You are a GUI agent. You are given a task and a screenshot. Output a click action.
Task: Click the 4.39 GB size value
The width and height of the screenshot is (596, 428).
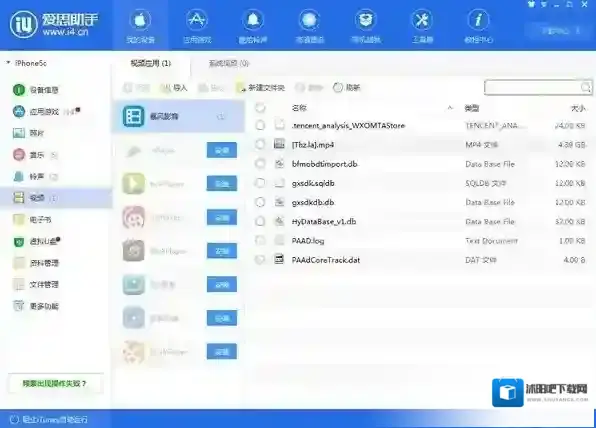571,145
